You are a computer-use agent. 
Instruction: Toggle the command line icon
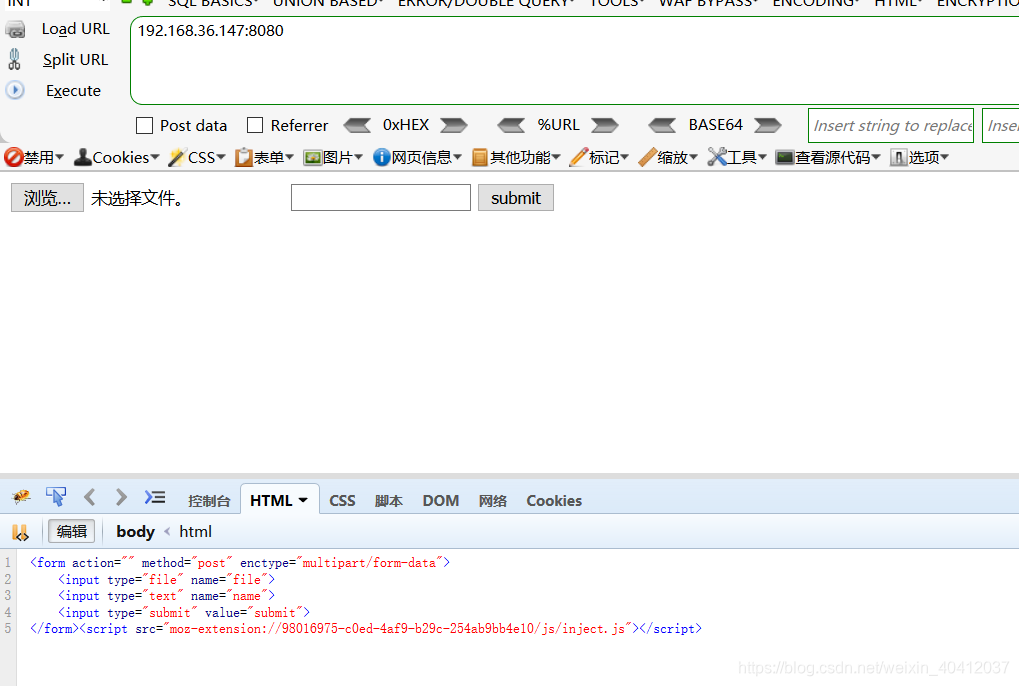[x=155, y=498]
